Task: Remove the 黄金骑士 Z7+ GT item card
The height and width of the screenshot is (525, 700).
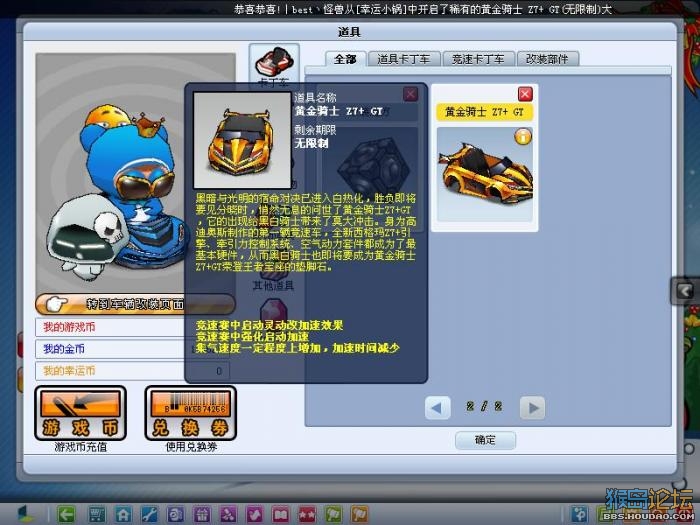Action: click(x=525, y=94)
